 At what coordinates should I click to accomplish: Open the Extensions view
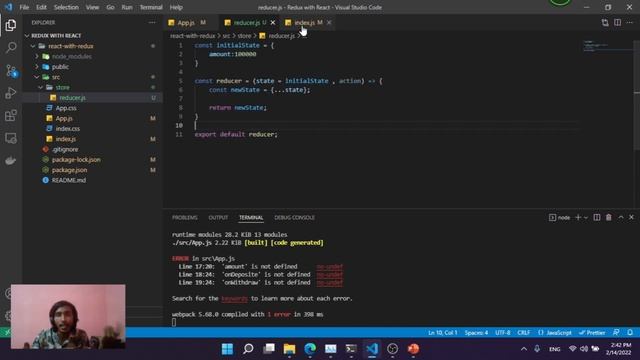(x=11, y=116)
